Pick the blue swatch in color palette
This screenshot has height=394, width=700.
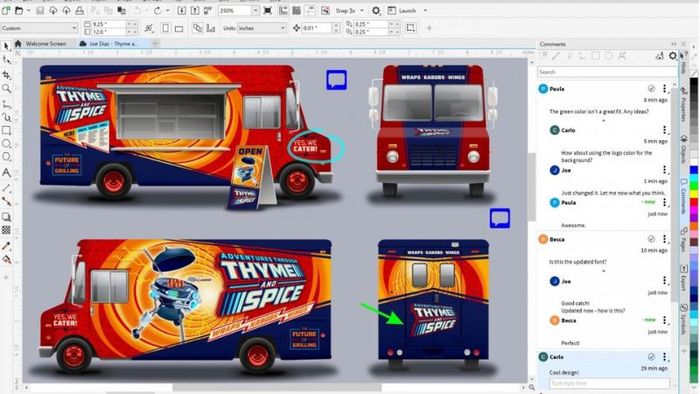[x=694, y=170]
